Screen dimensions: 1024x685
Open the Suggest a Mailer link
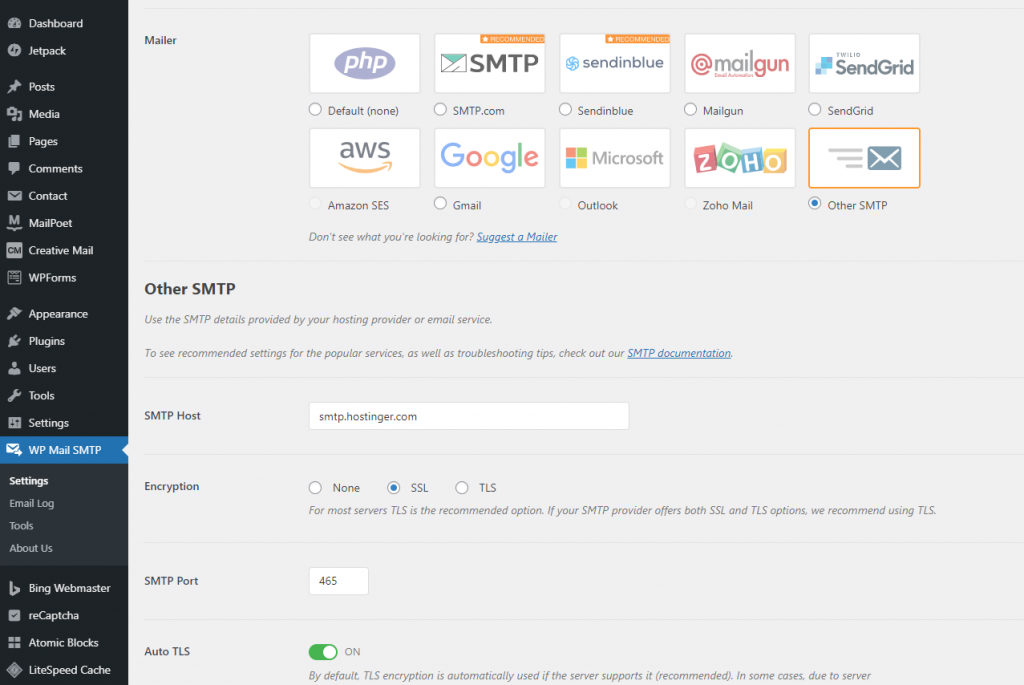(x=517, y=237)
